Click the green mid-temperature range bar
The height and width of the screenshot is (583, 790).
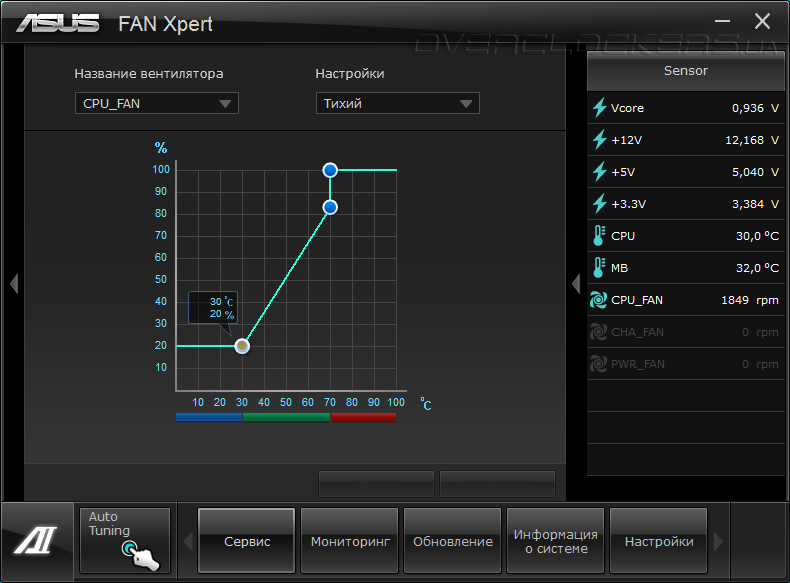pyautogui.click(x=286, y=417)
